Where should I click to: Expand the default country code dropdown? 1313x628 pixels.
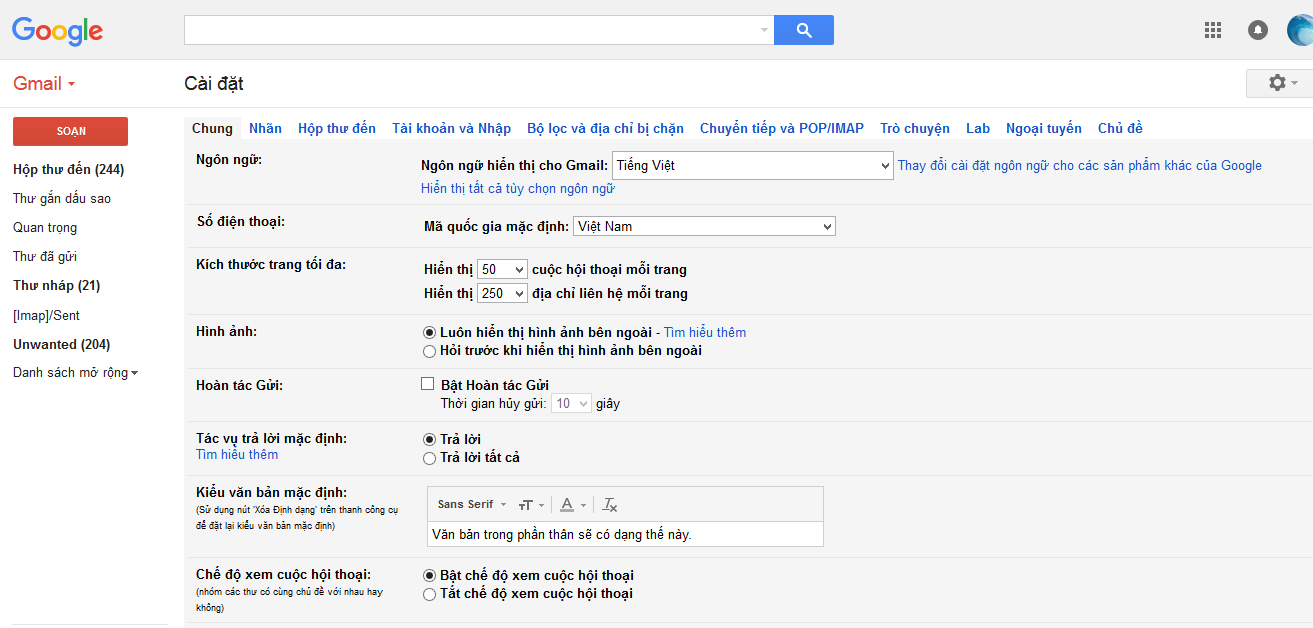704,227
